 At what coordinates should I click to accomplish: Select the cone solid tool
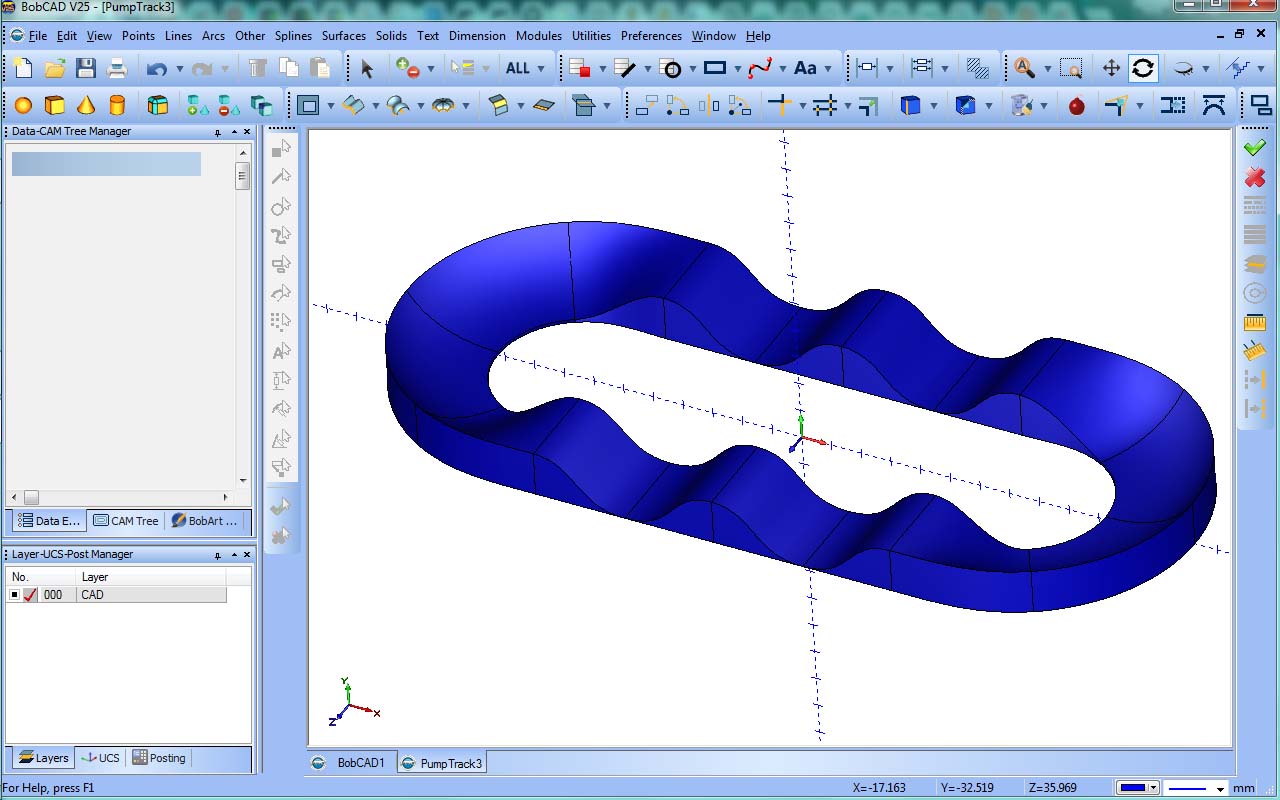[86, 105]
